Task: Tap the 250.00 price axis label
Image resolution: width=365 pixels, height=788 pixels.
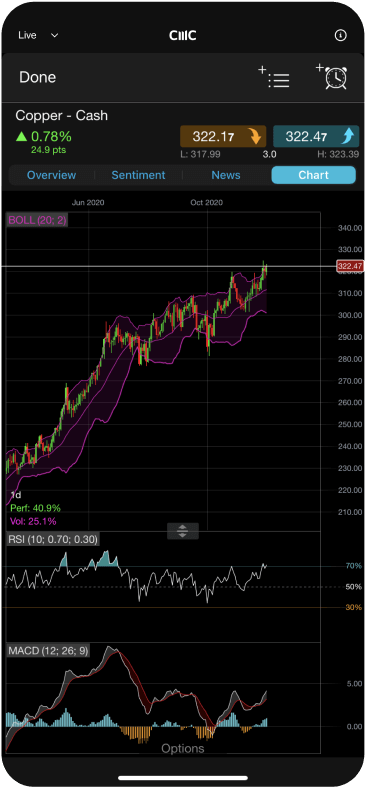Action: (349, 425)
